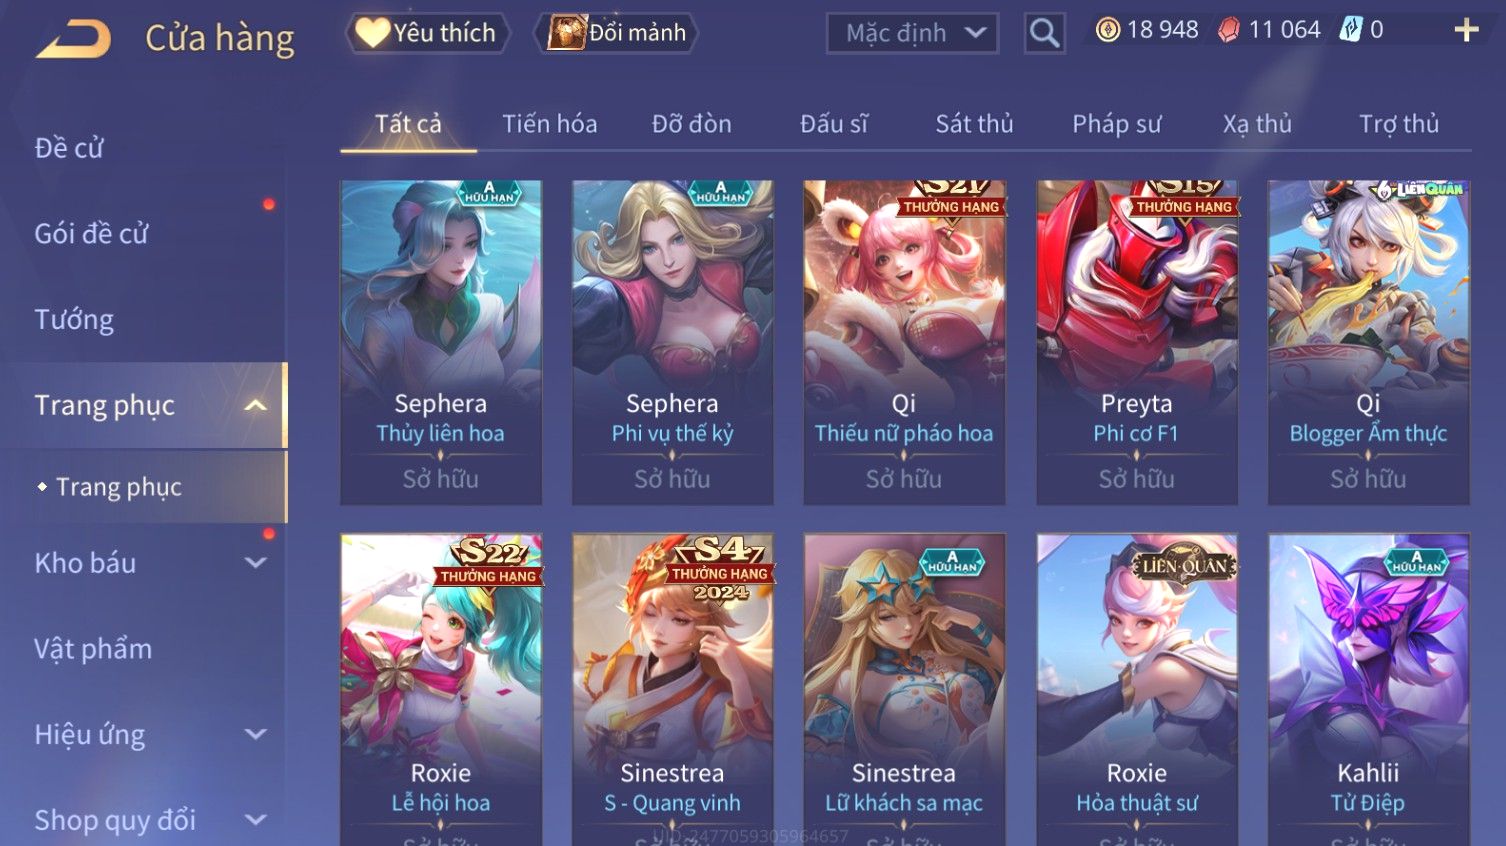Expand the Hiệu ứng sidebar section
This screenshot has height=846, width=1506.
pyautogui.click(x=256, y=734)
